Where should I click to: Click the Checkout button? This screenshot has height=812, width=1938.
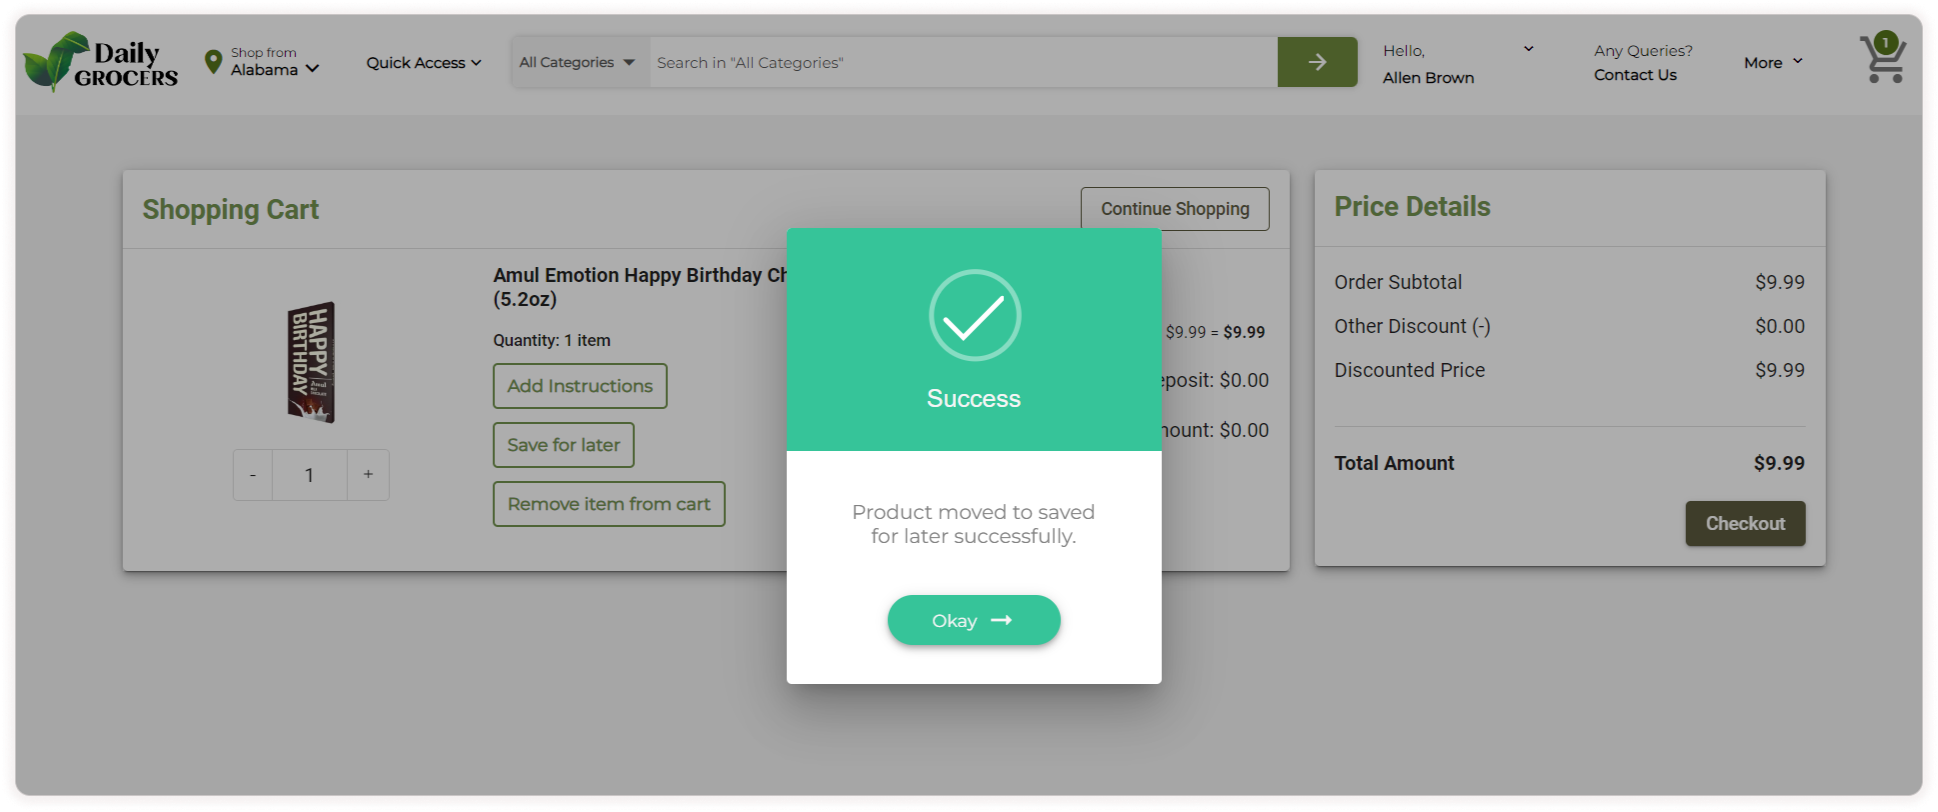point(1745,523)
